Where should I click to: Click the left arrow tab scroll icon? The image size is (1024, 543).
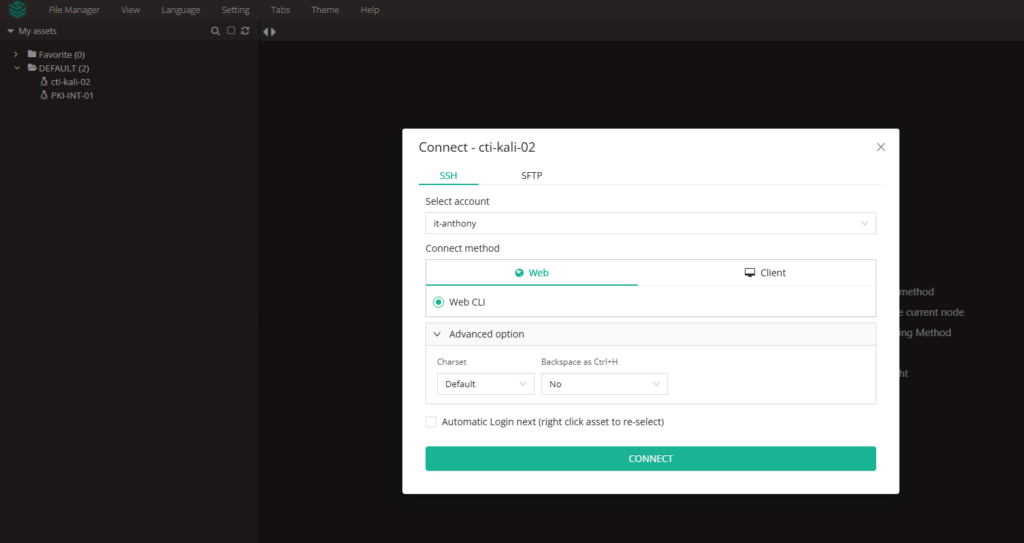[265, 32]
